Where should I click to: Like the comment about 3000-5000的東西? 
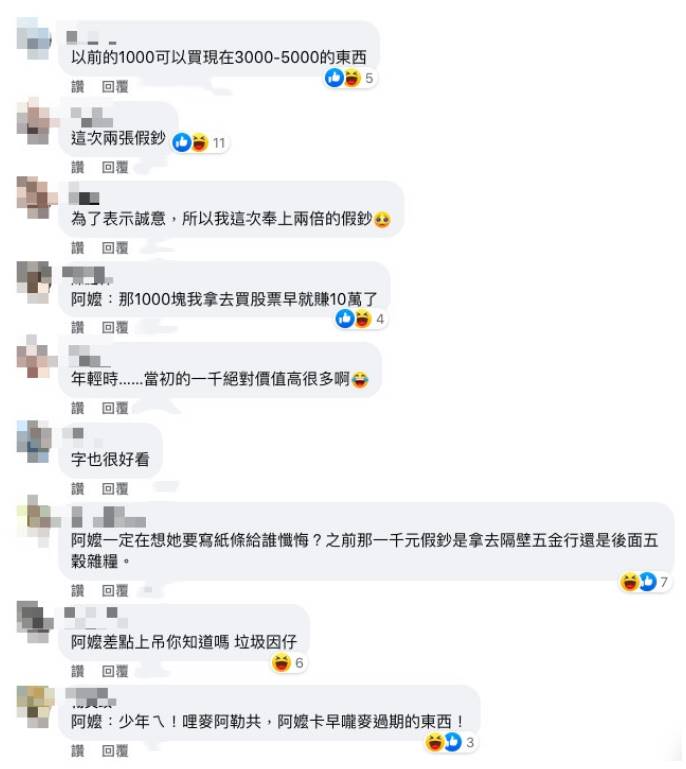pos(77,87)
